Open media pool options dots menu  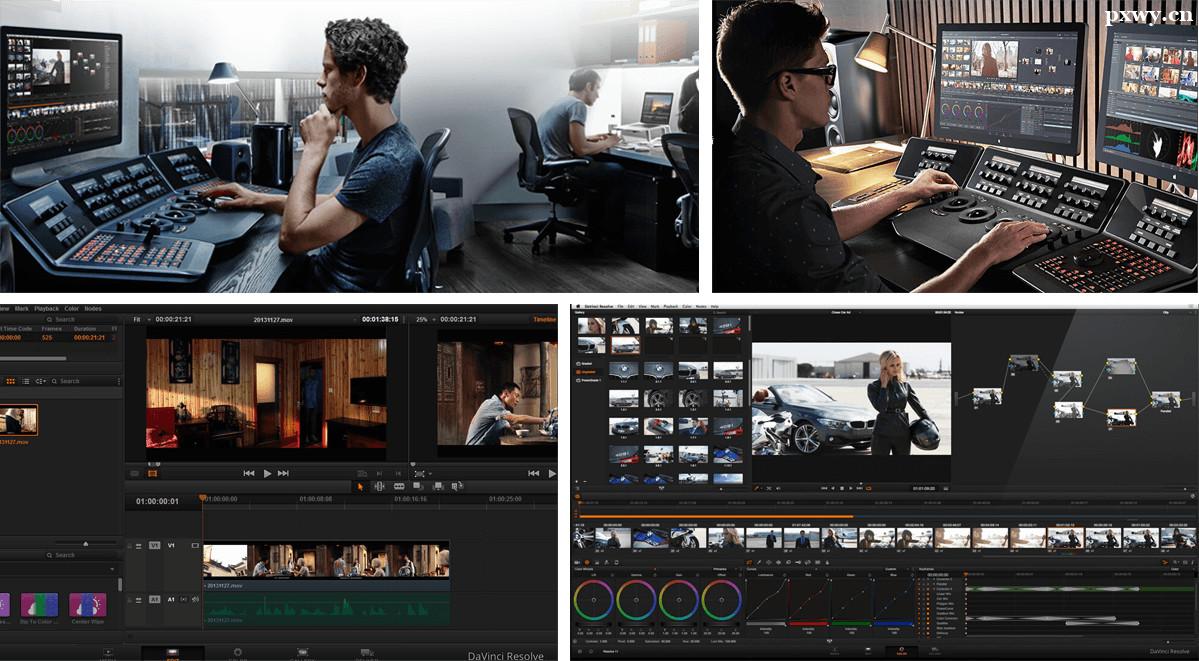point(119,381)
